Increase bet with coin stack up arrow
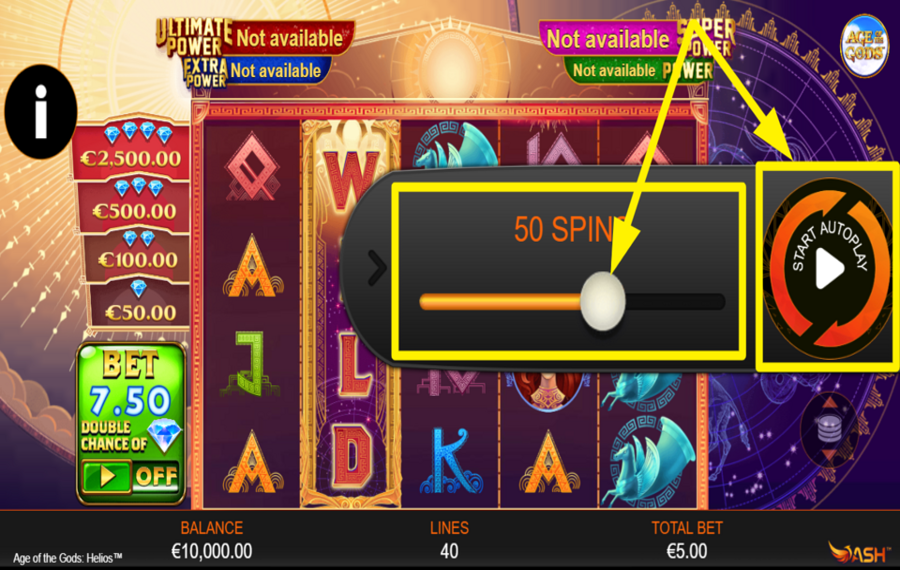Screen dimensions: 900x570 pos(830,404)
